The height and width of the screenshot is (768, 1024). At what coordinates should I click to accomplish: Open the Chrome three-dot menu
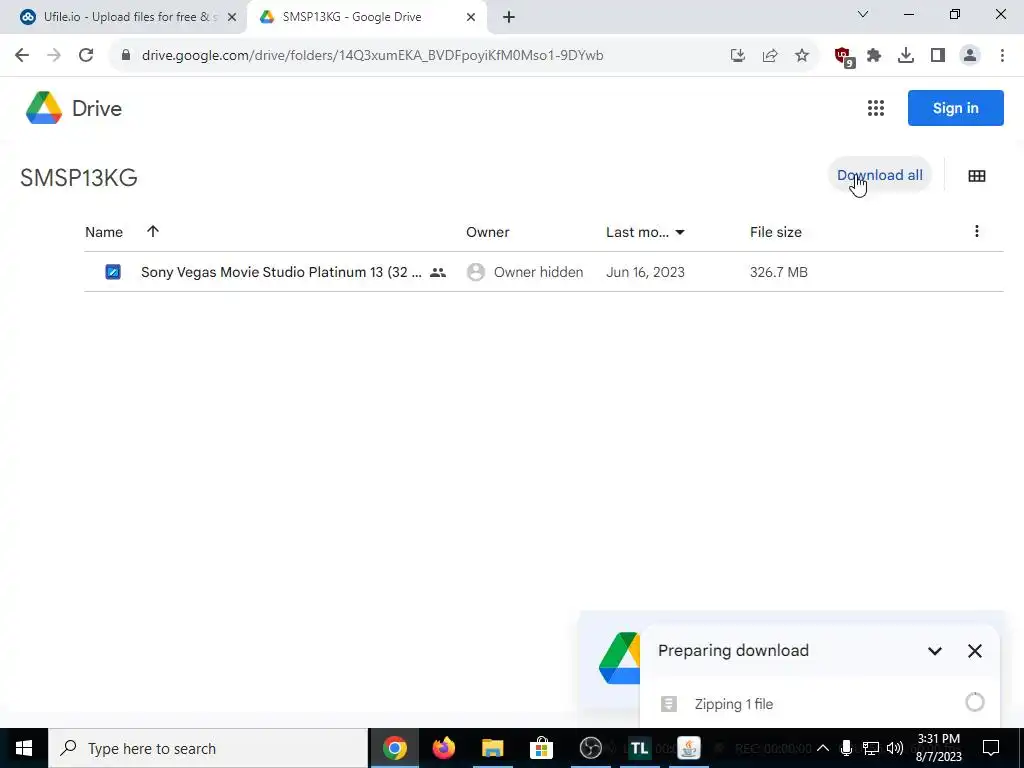(1002, 56)
